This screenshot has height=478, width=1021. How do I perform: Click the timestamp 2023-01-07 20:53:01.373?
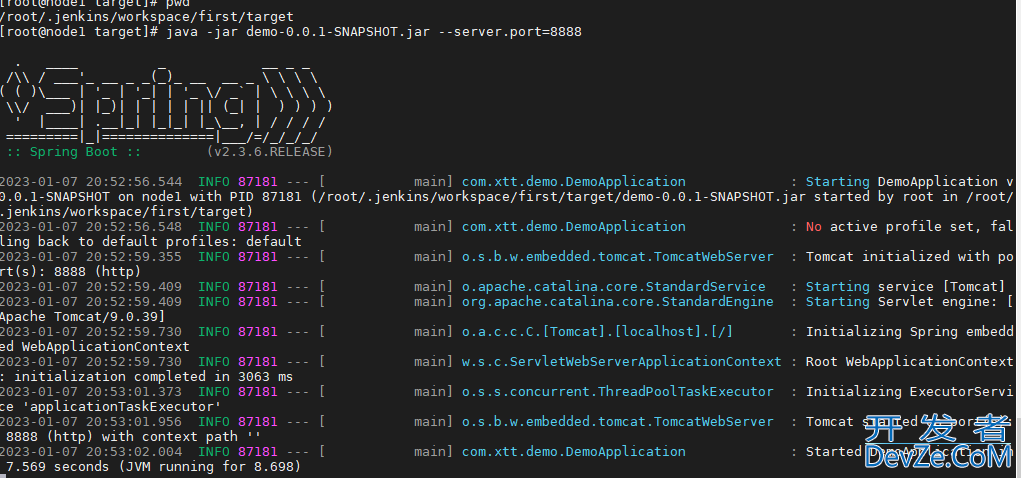click(91, 391)
